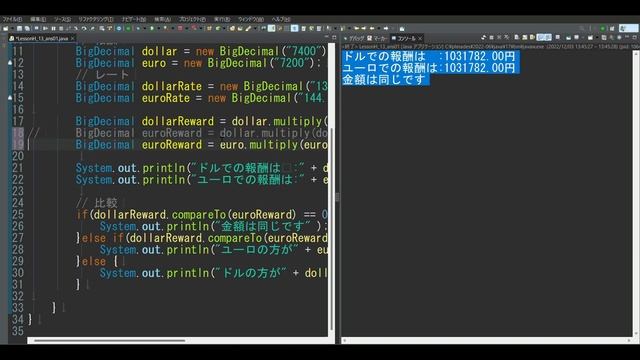This screenshot has width=640, height=360.
Task: Switch to the マーカー view tab
Action: pyautogui.click(x=377, y=38)
